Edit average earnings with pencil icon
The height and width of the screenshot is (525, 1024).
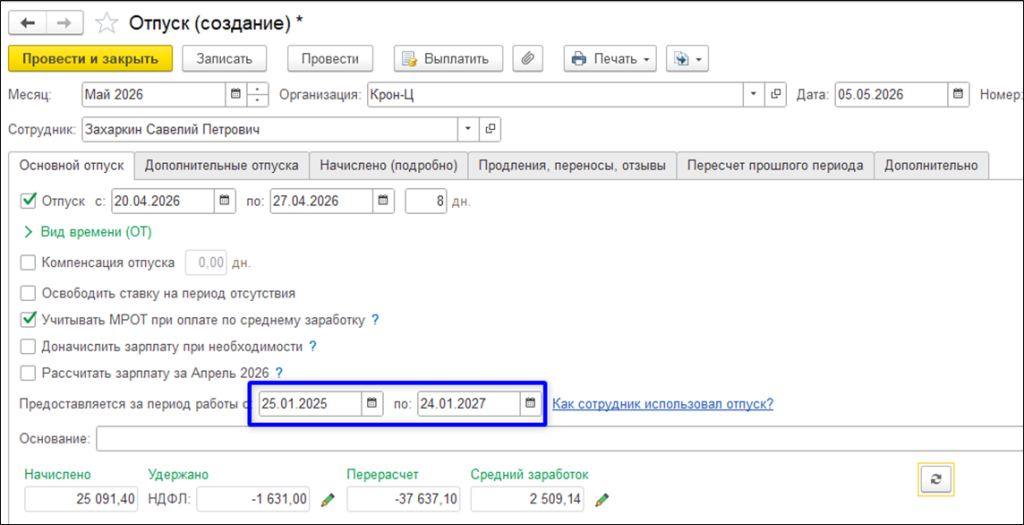(x=603, y=500)
